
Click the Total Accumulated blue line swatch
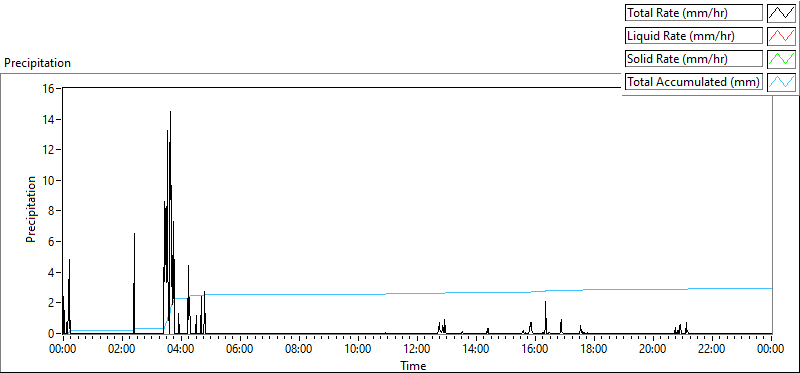click(x=781, y=82)
